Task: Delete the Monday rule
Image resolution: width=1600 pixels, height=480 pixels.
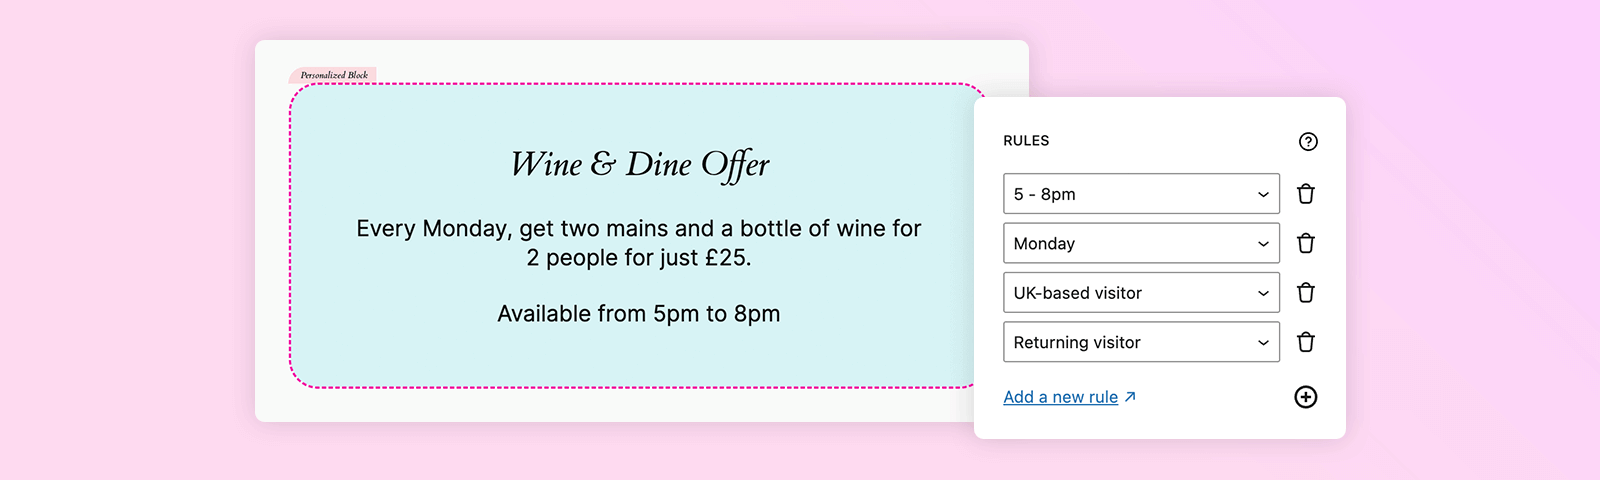Action: (x=1306, y=243)
